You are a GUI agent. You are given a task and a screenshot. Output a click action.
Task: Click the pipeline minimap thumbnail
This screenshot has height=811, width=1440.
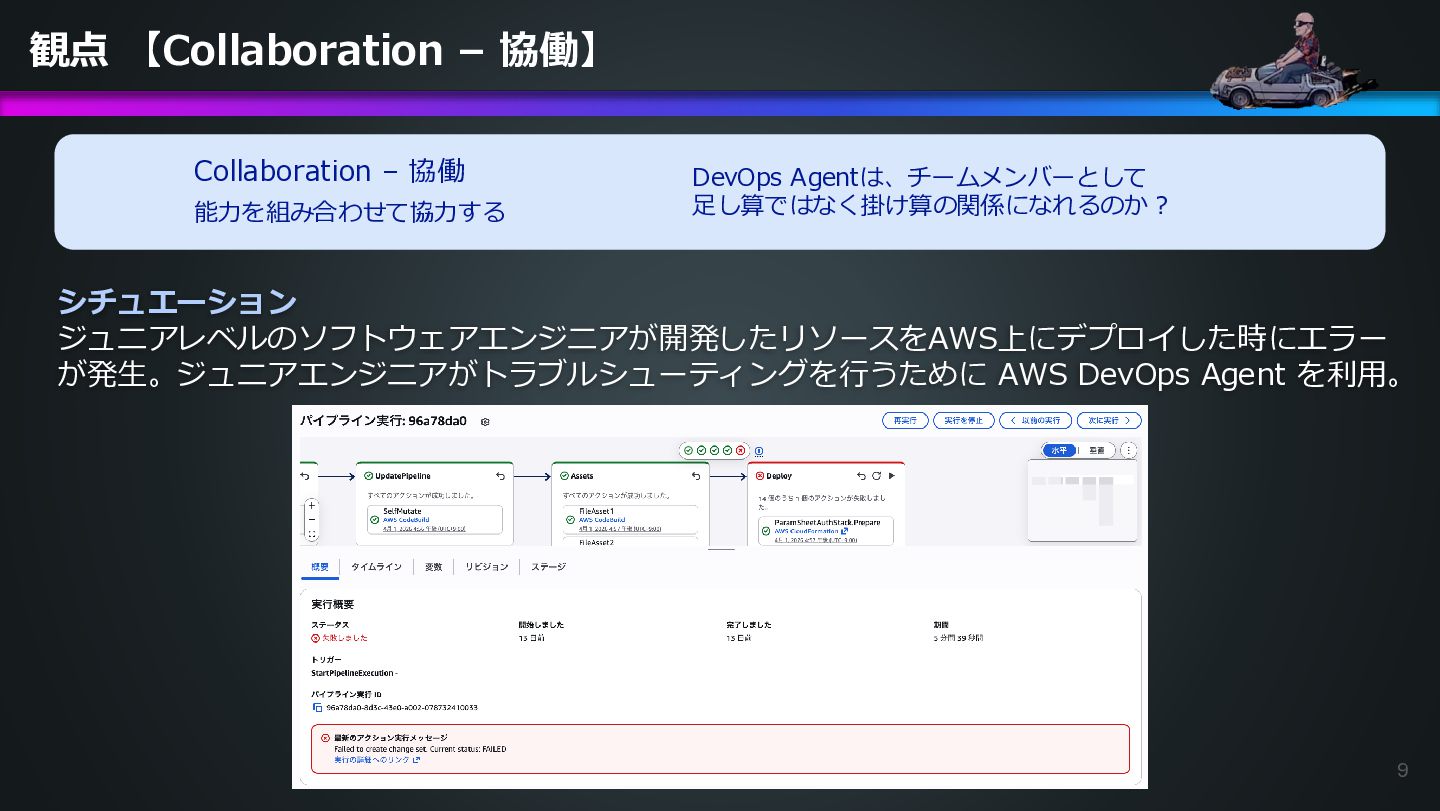click(1082, 500)
